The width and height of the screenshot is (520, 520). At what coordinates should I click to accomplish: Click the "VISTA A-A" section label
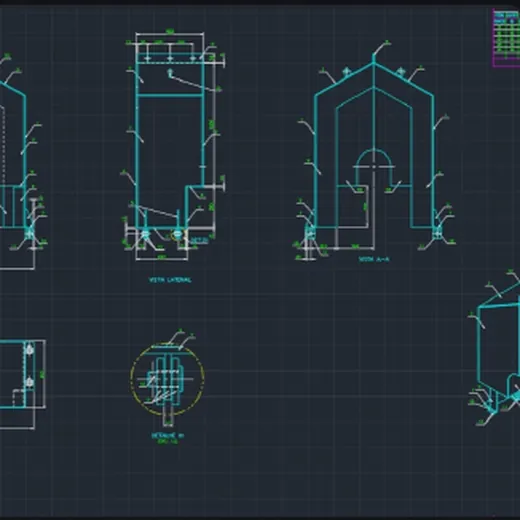374,259
